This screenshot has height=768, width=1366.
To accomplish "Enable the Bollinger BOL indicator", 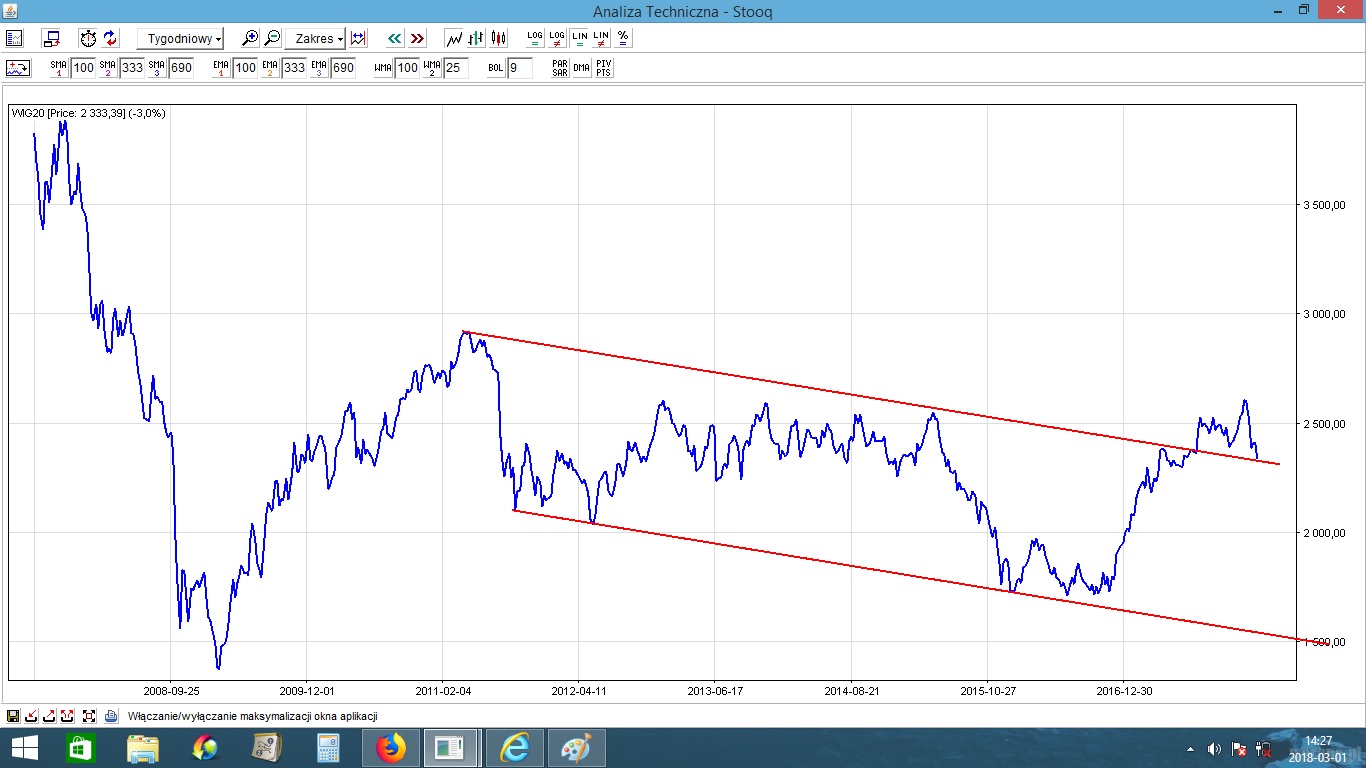I will point(495,68).
